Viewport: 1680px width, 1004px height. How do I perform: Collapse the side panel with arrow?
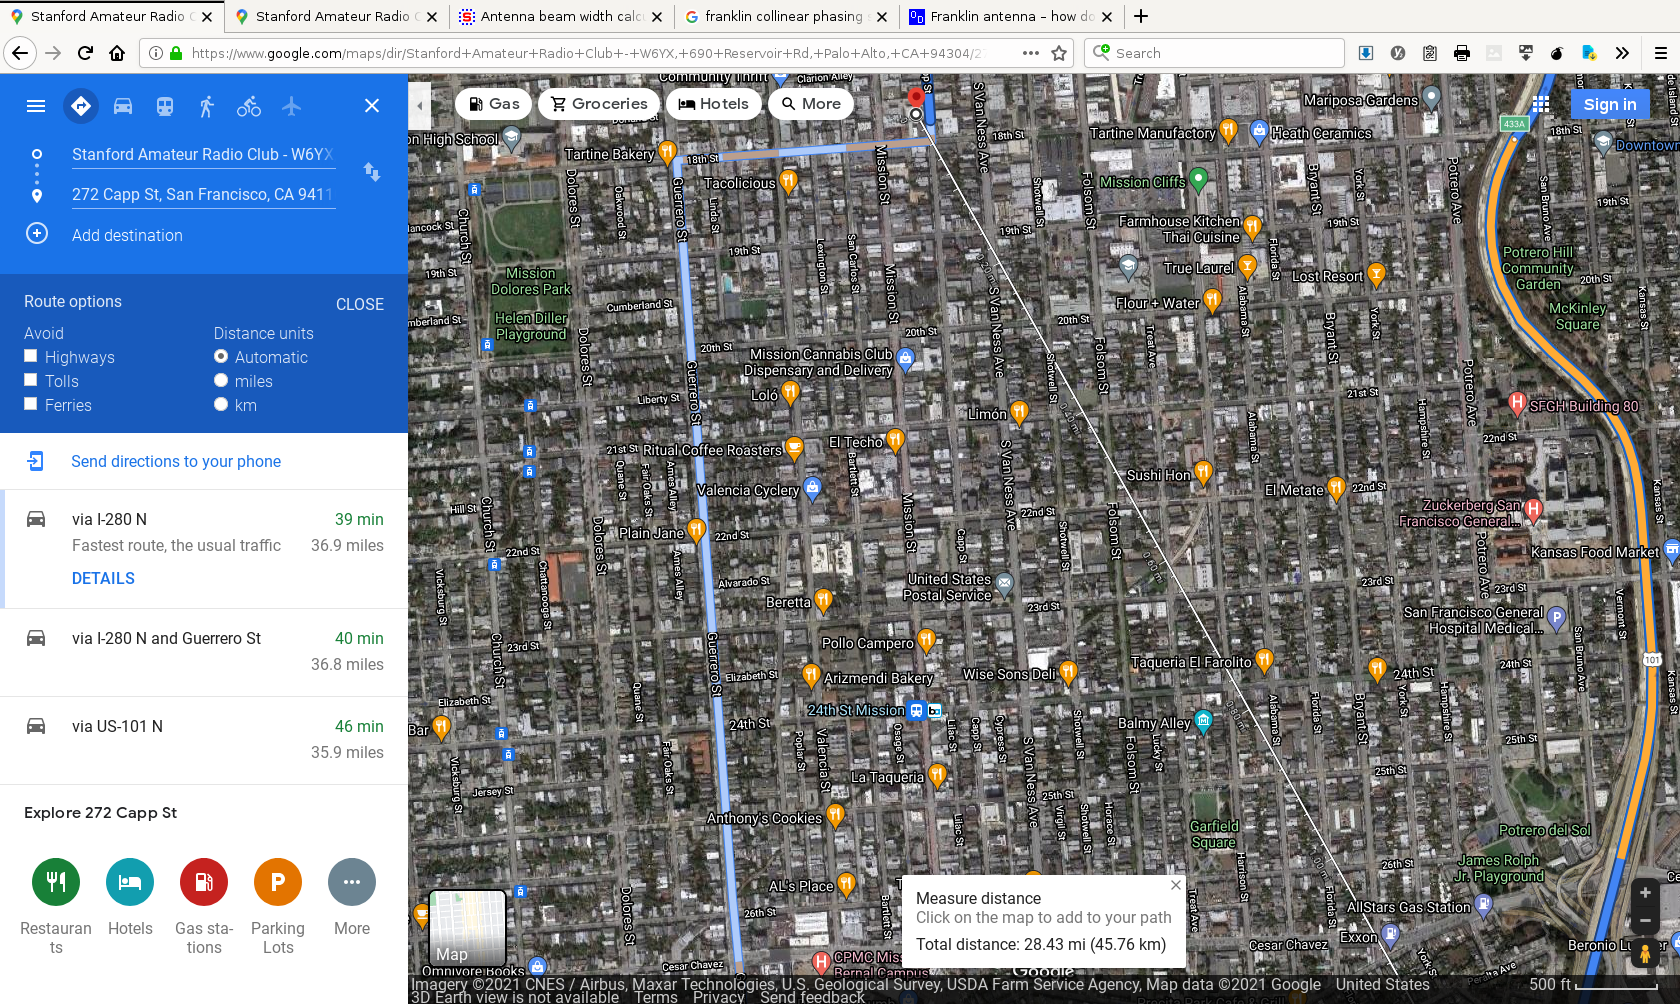pos(420,105)
